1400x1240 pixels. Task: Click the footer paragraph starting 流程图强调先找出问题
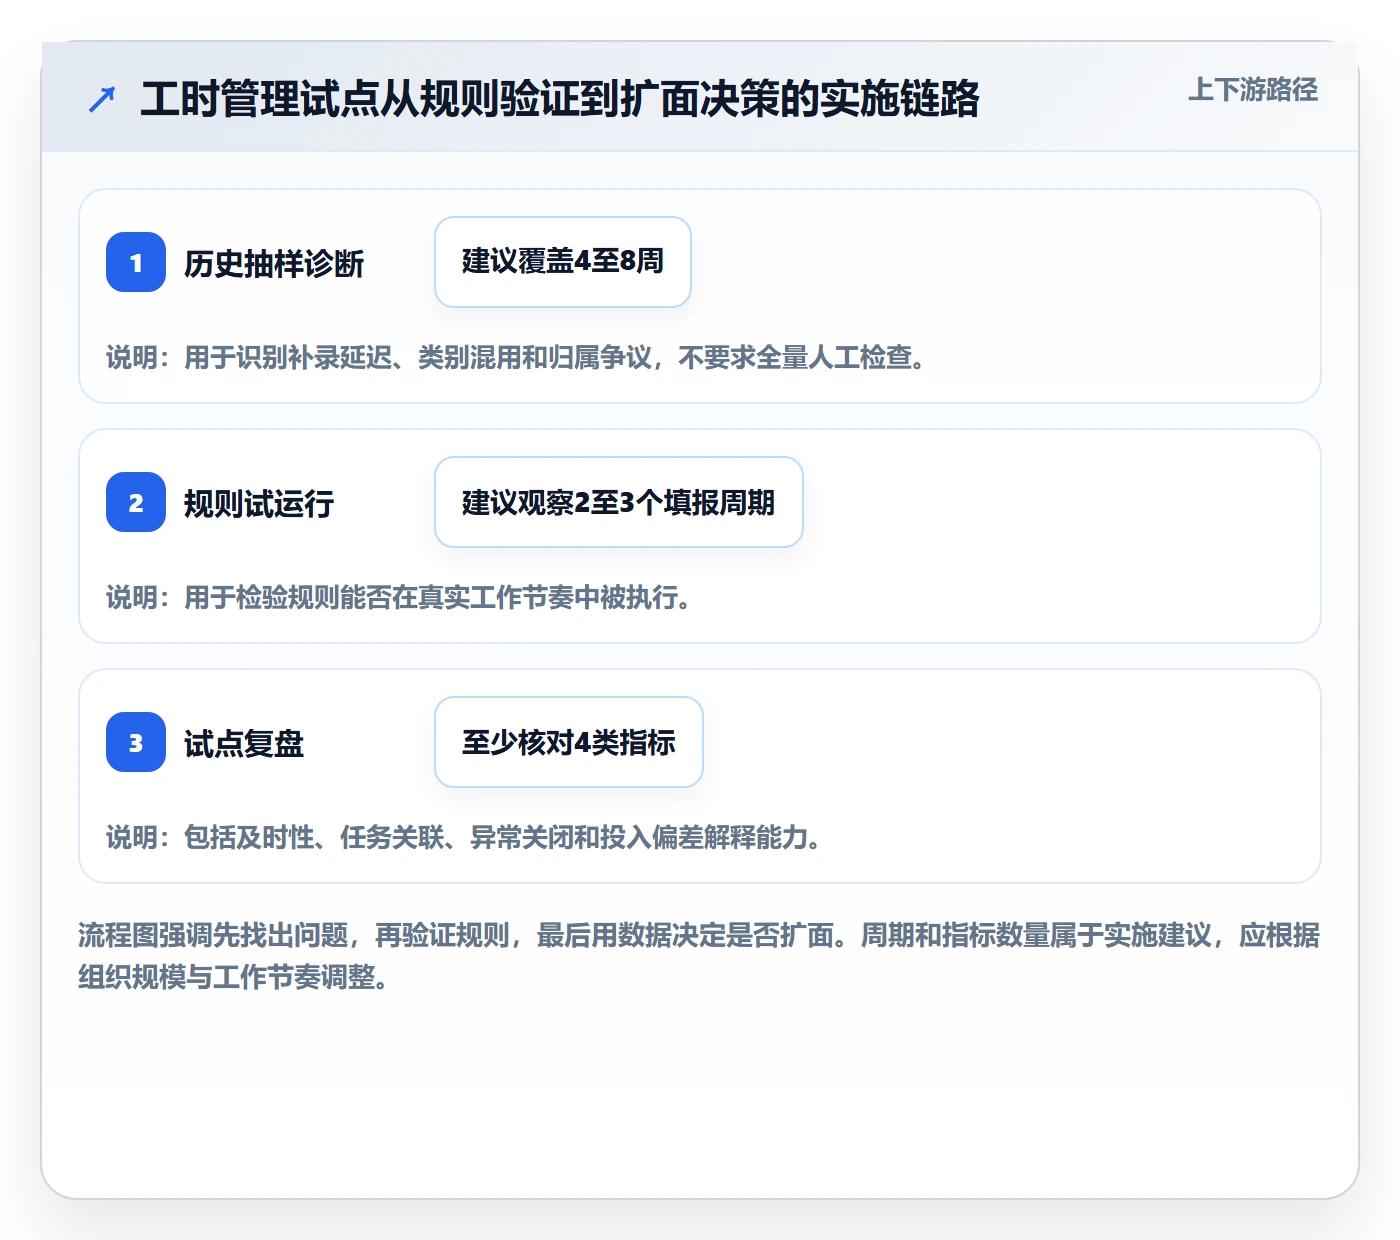click(699, 956)
